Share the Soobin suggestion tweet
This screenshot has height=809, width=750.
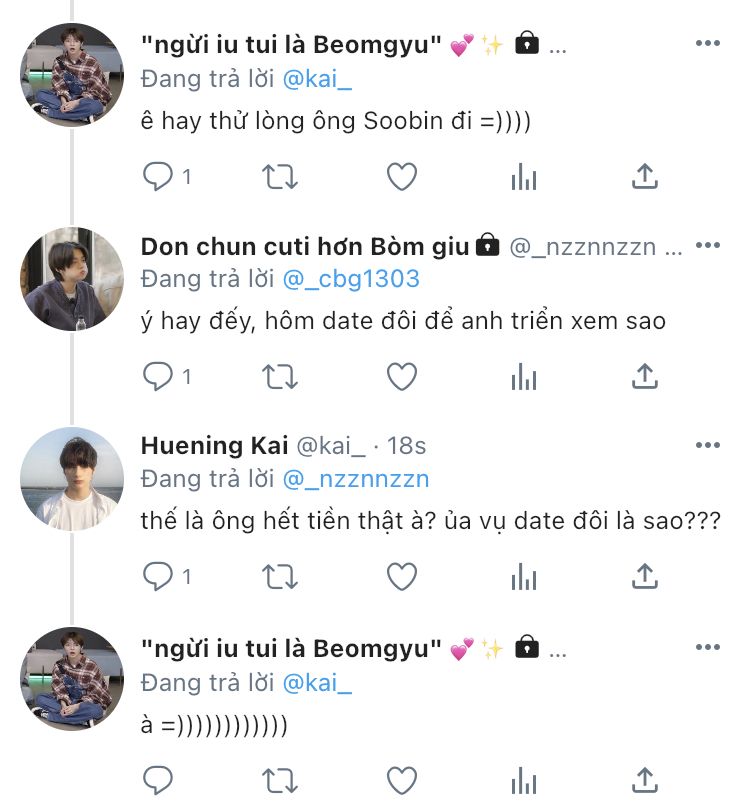click(x=645, y=177)
